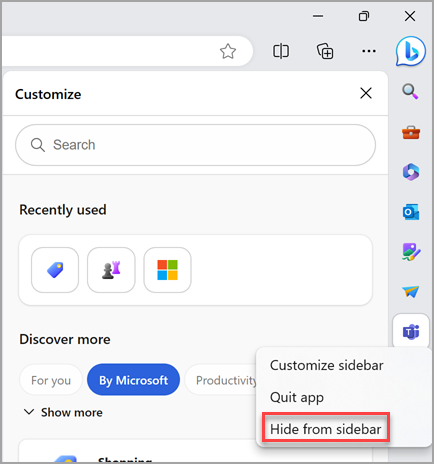The height and width of the screenshot is (464, 434).
Task: Add this page to favorites star
Action: point(228,51)
